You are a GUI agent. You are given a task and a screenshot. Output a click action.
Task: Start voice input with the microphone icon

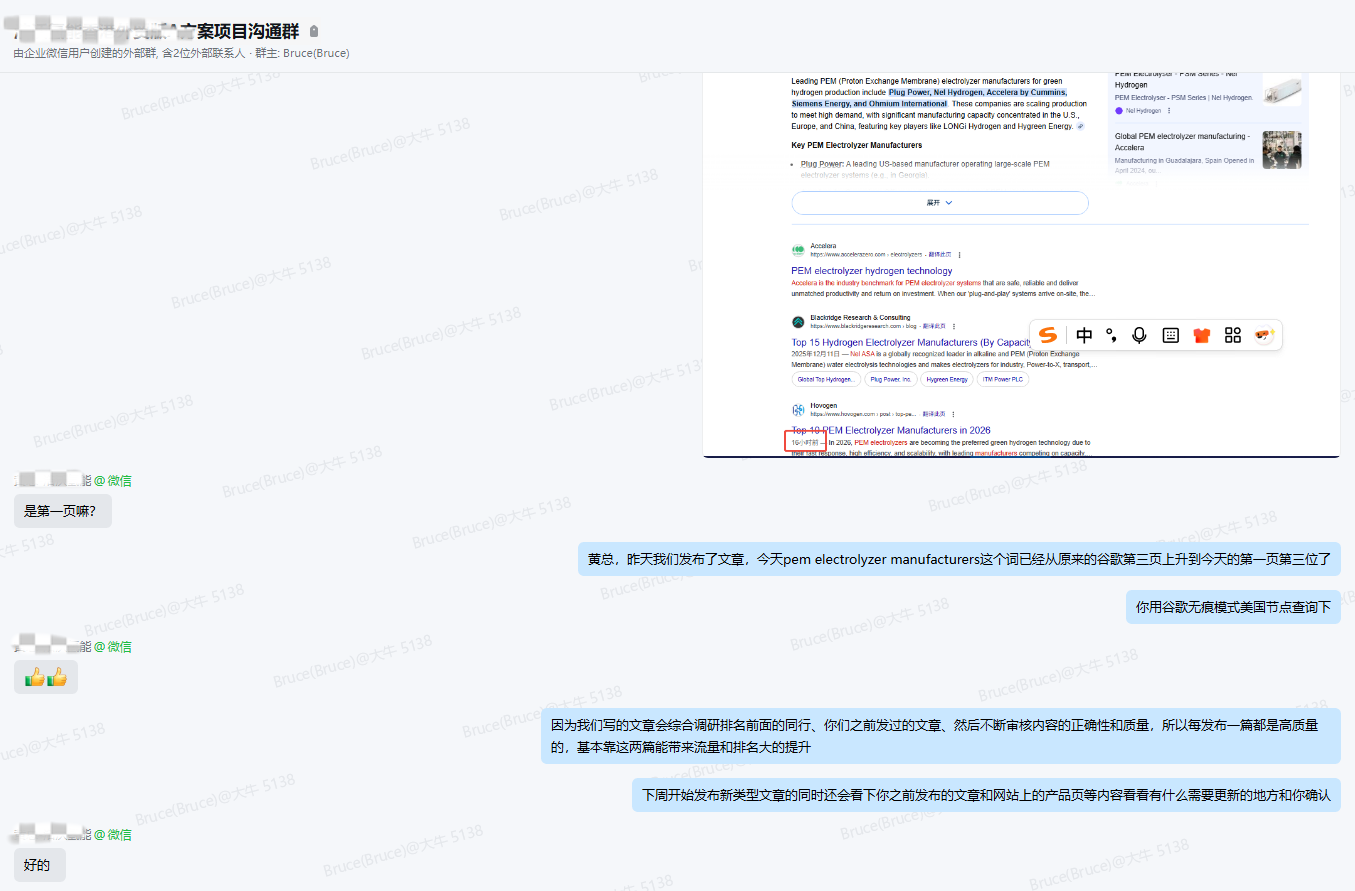point(1139,335)
